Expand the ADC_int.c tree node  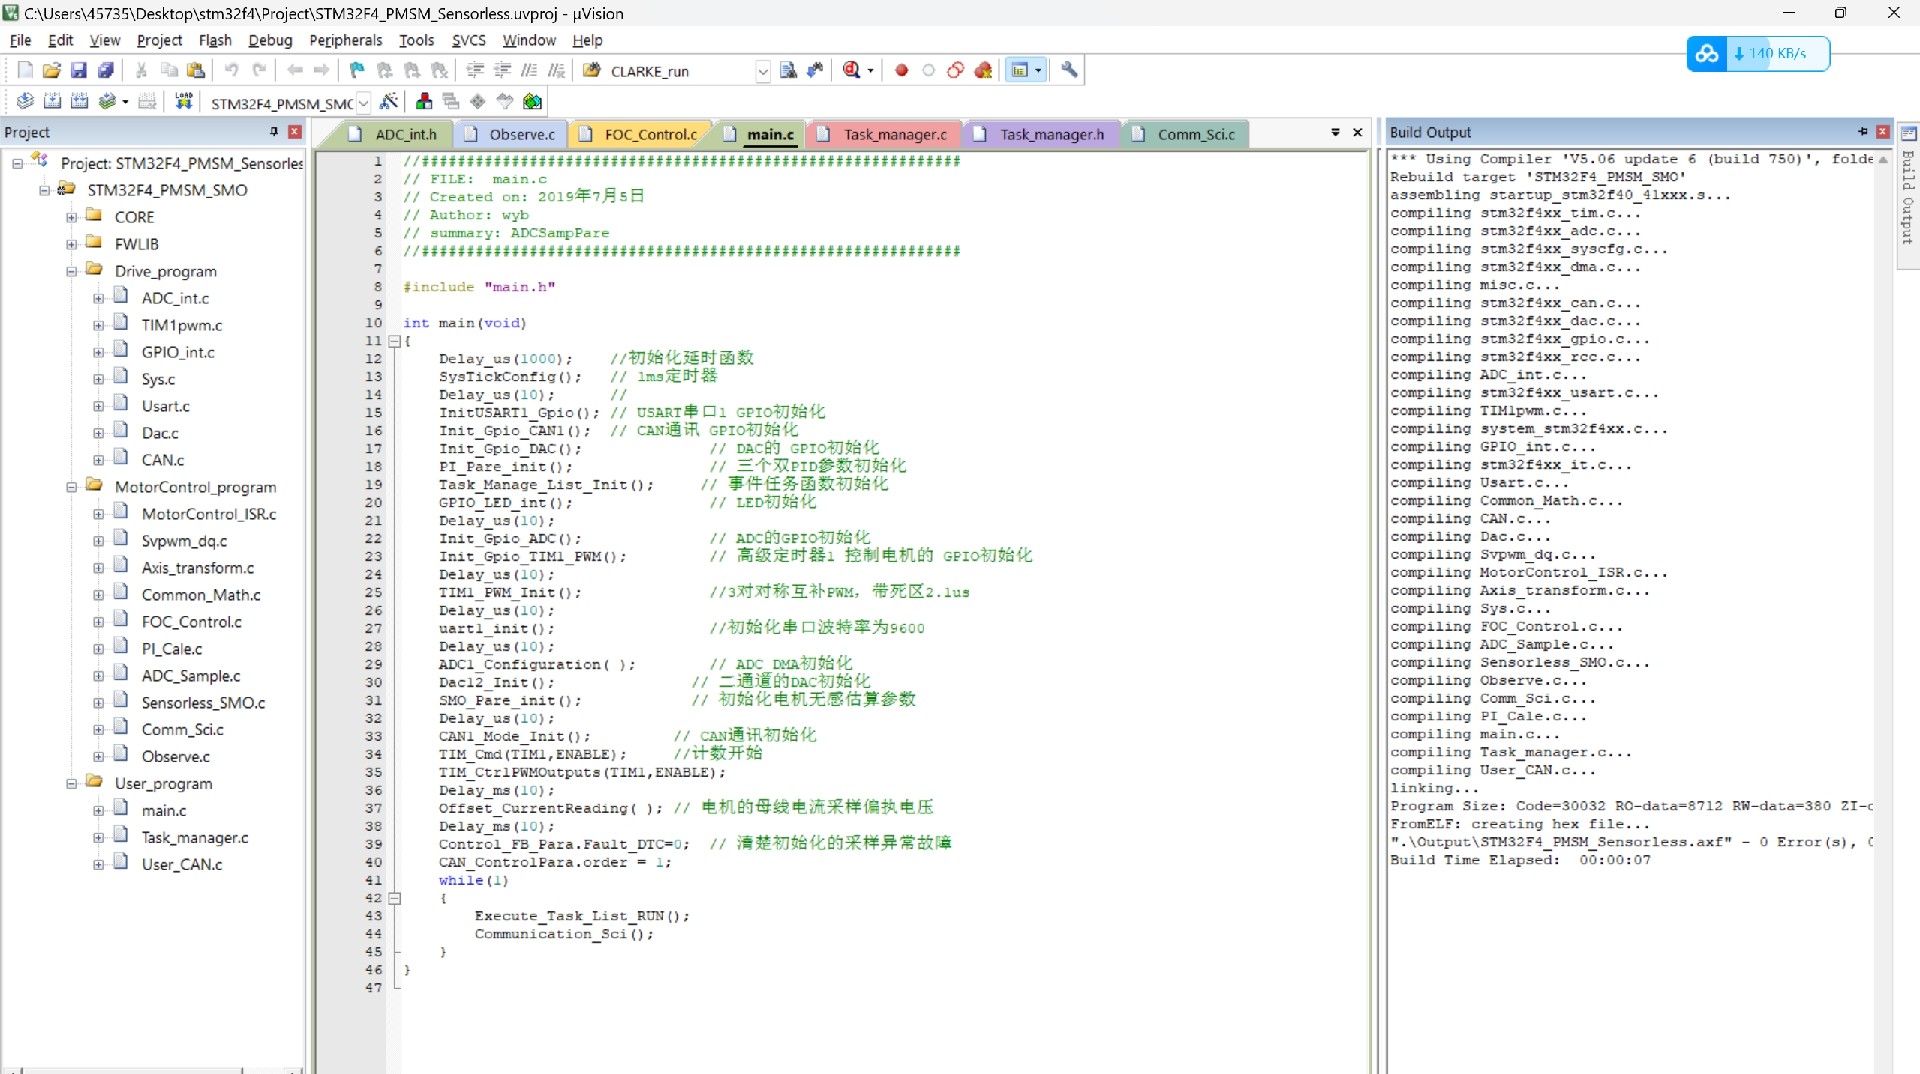click(x=99, y=298)
